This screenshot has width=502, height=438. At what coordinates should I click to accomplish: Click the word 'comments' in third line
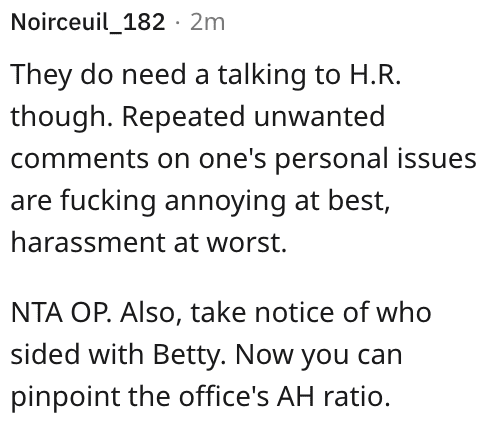80,159
